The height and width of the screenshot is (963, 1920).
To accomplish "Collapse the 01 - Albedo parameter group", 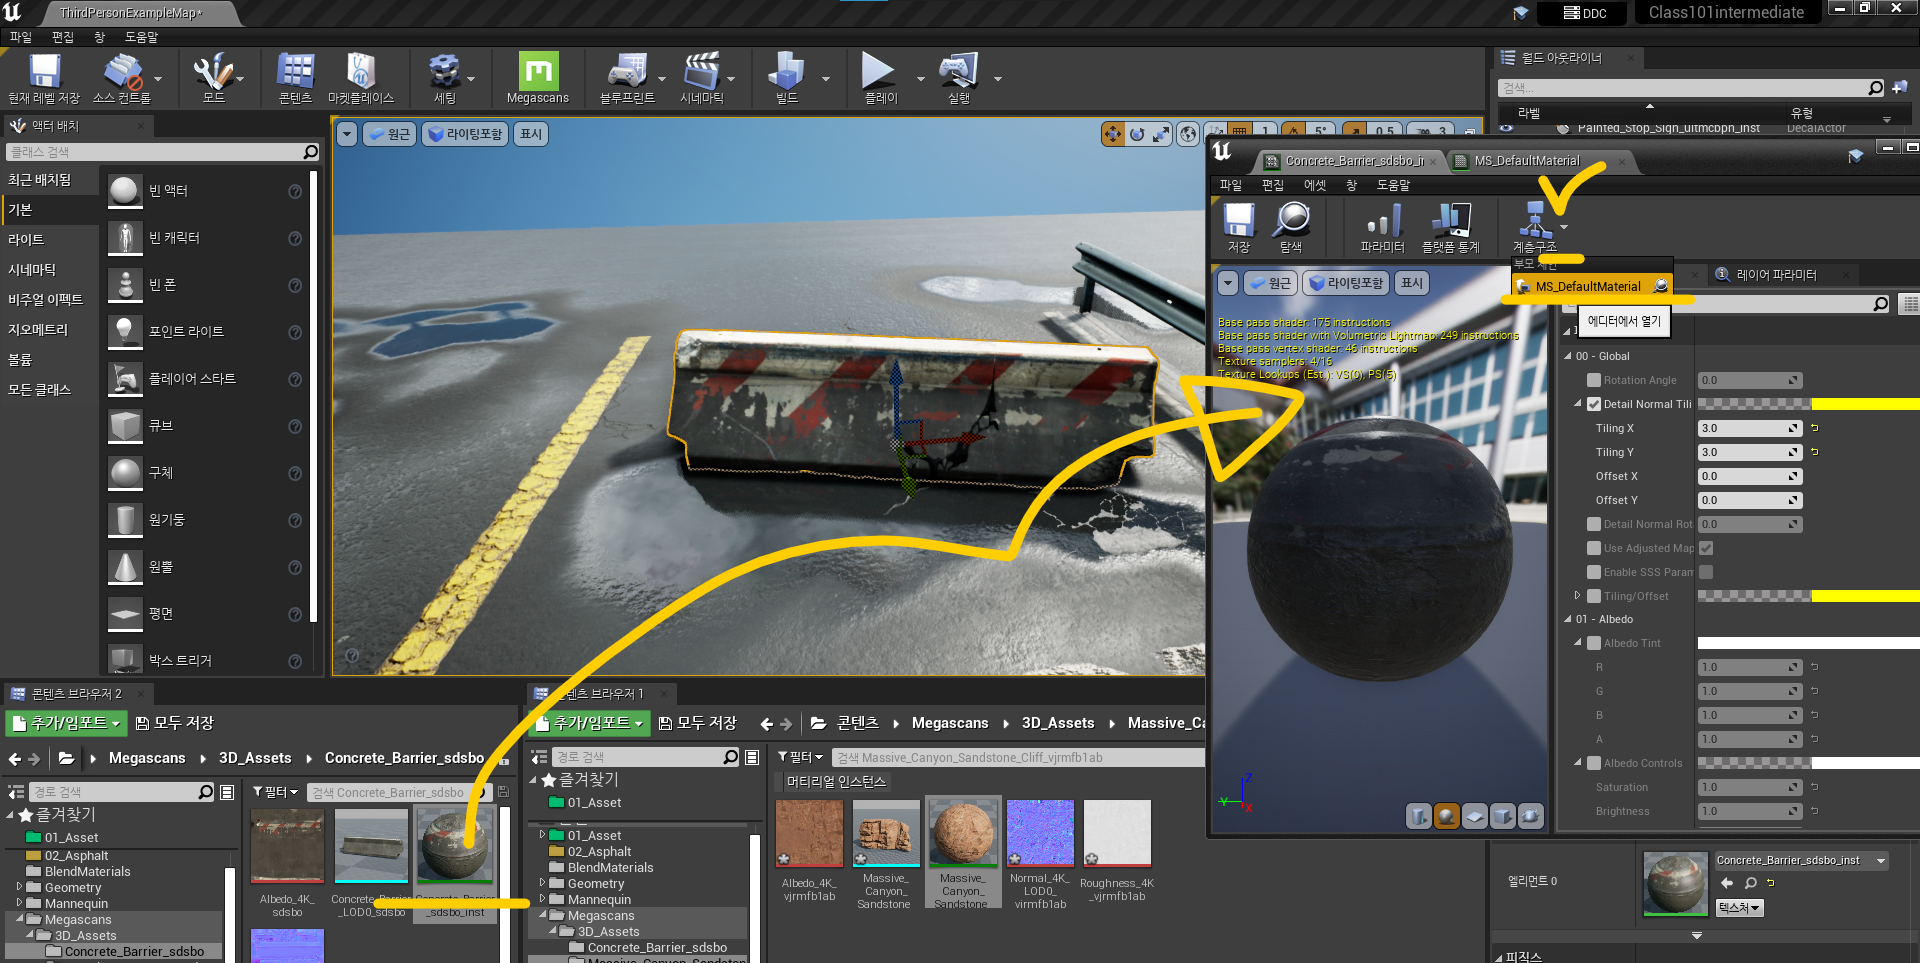I will click(x=1568, y=619).
